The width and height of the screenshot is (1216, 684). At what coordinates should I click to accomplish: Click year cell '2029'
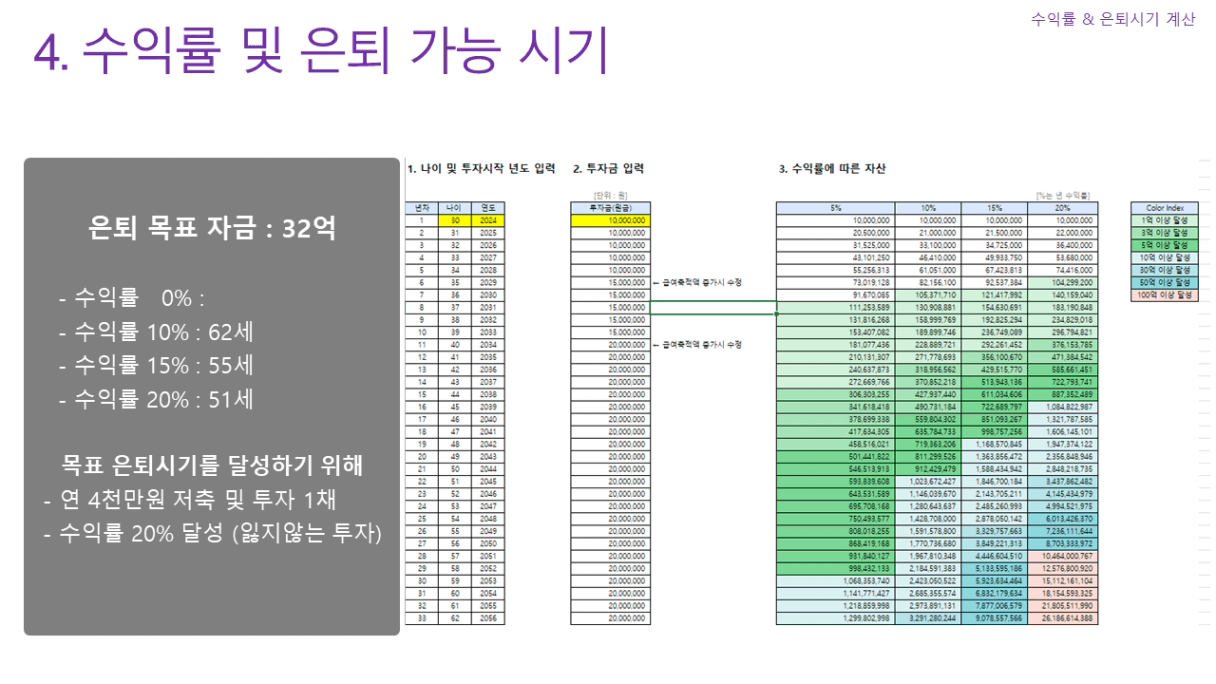click(487, 282)
